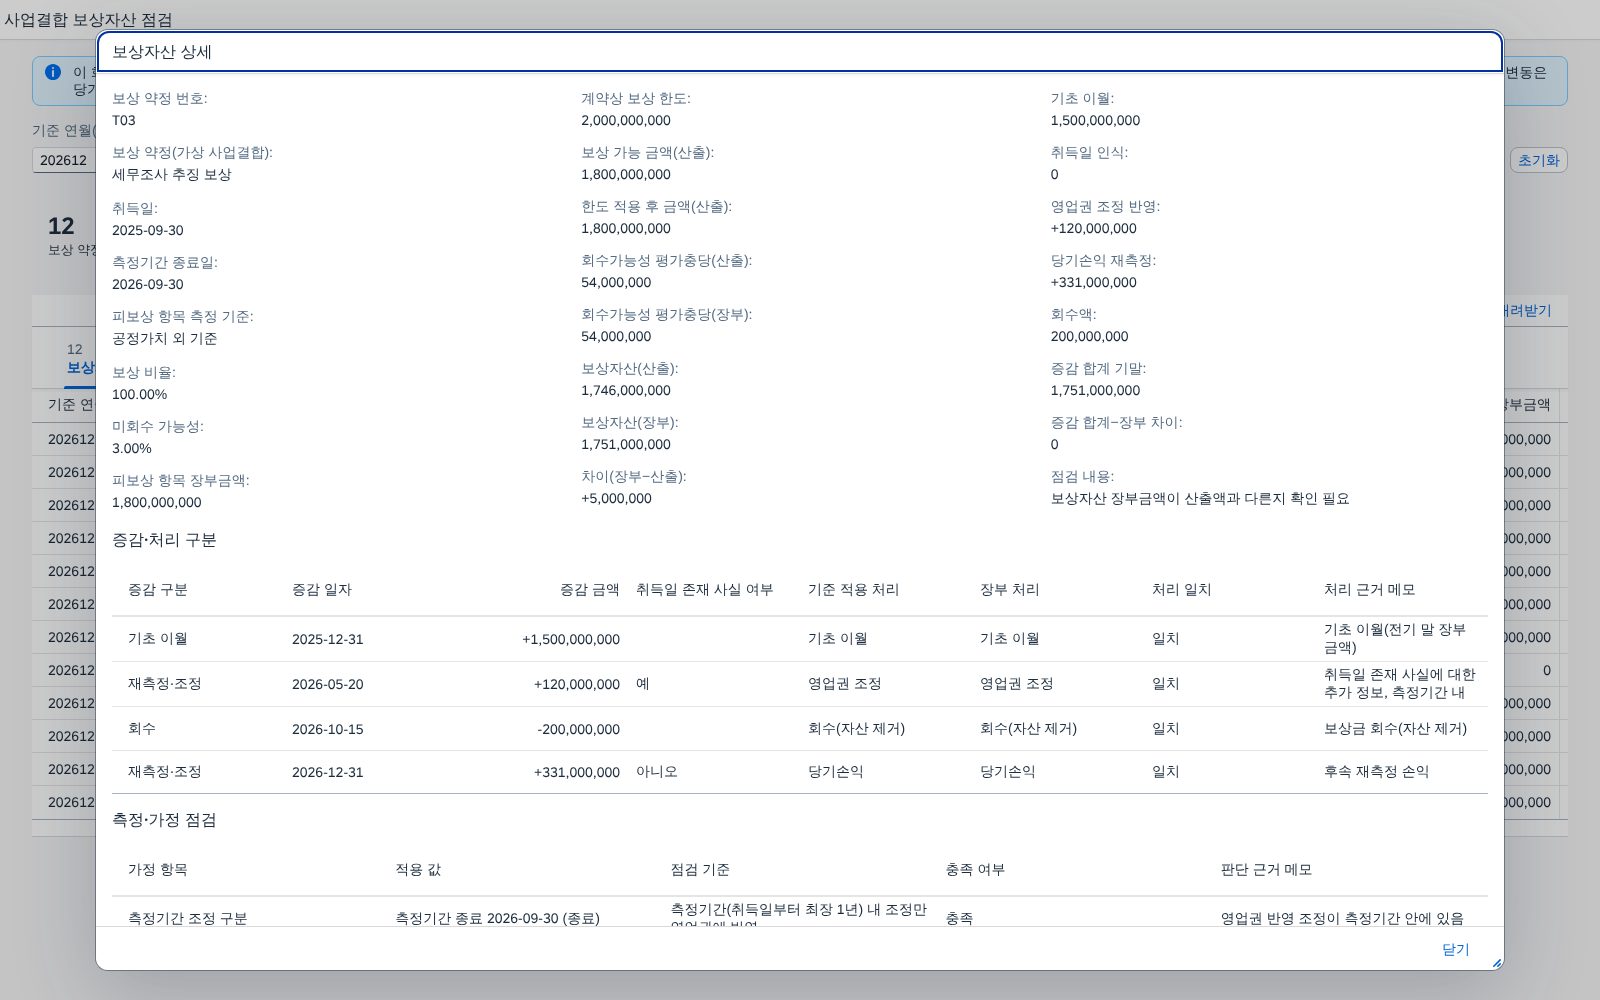Click the 보상자산(장부) value 1,751,000,000

(626, 444)
